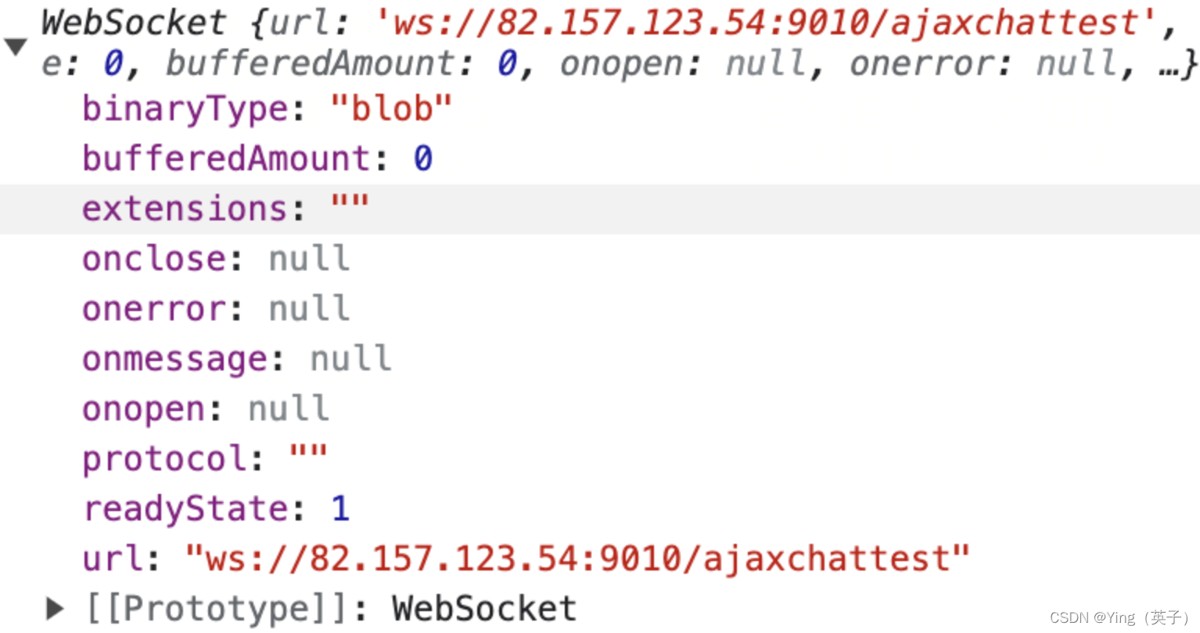Select the onopen property name
Viewport: 1200px width, 633px height.
144,409
